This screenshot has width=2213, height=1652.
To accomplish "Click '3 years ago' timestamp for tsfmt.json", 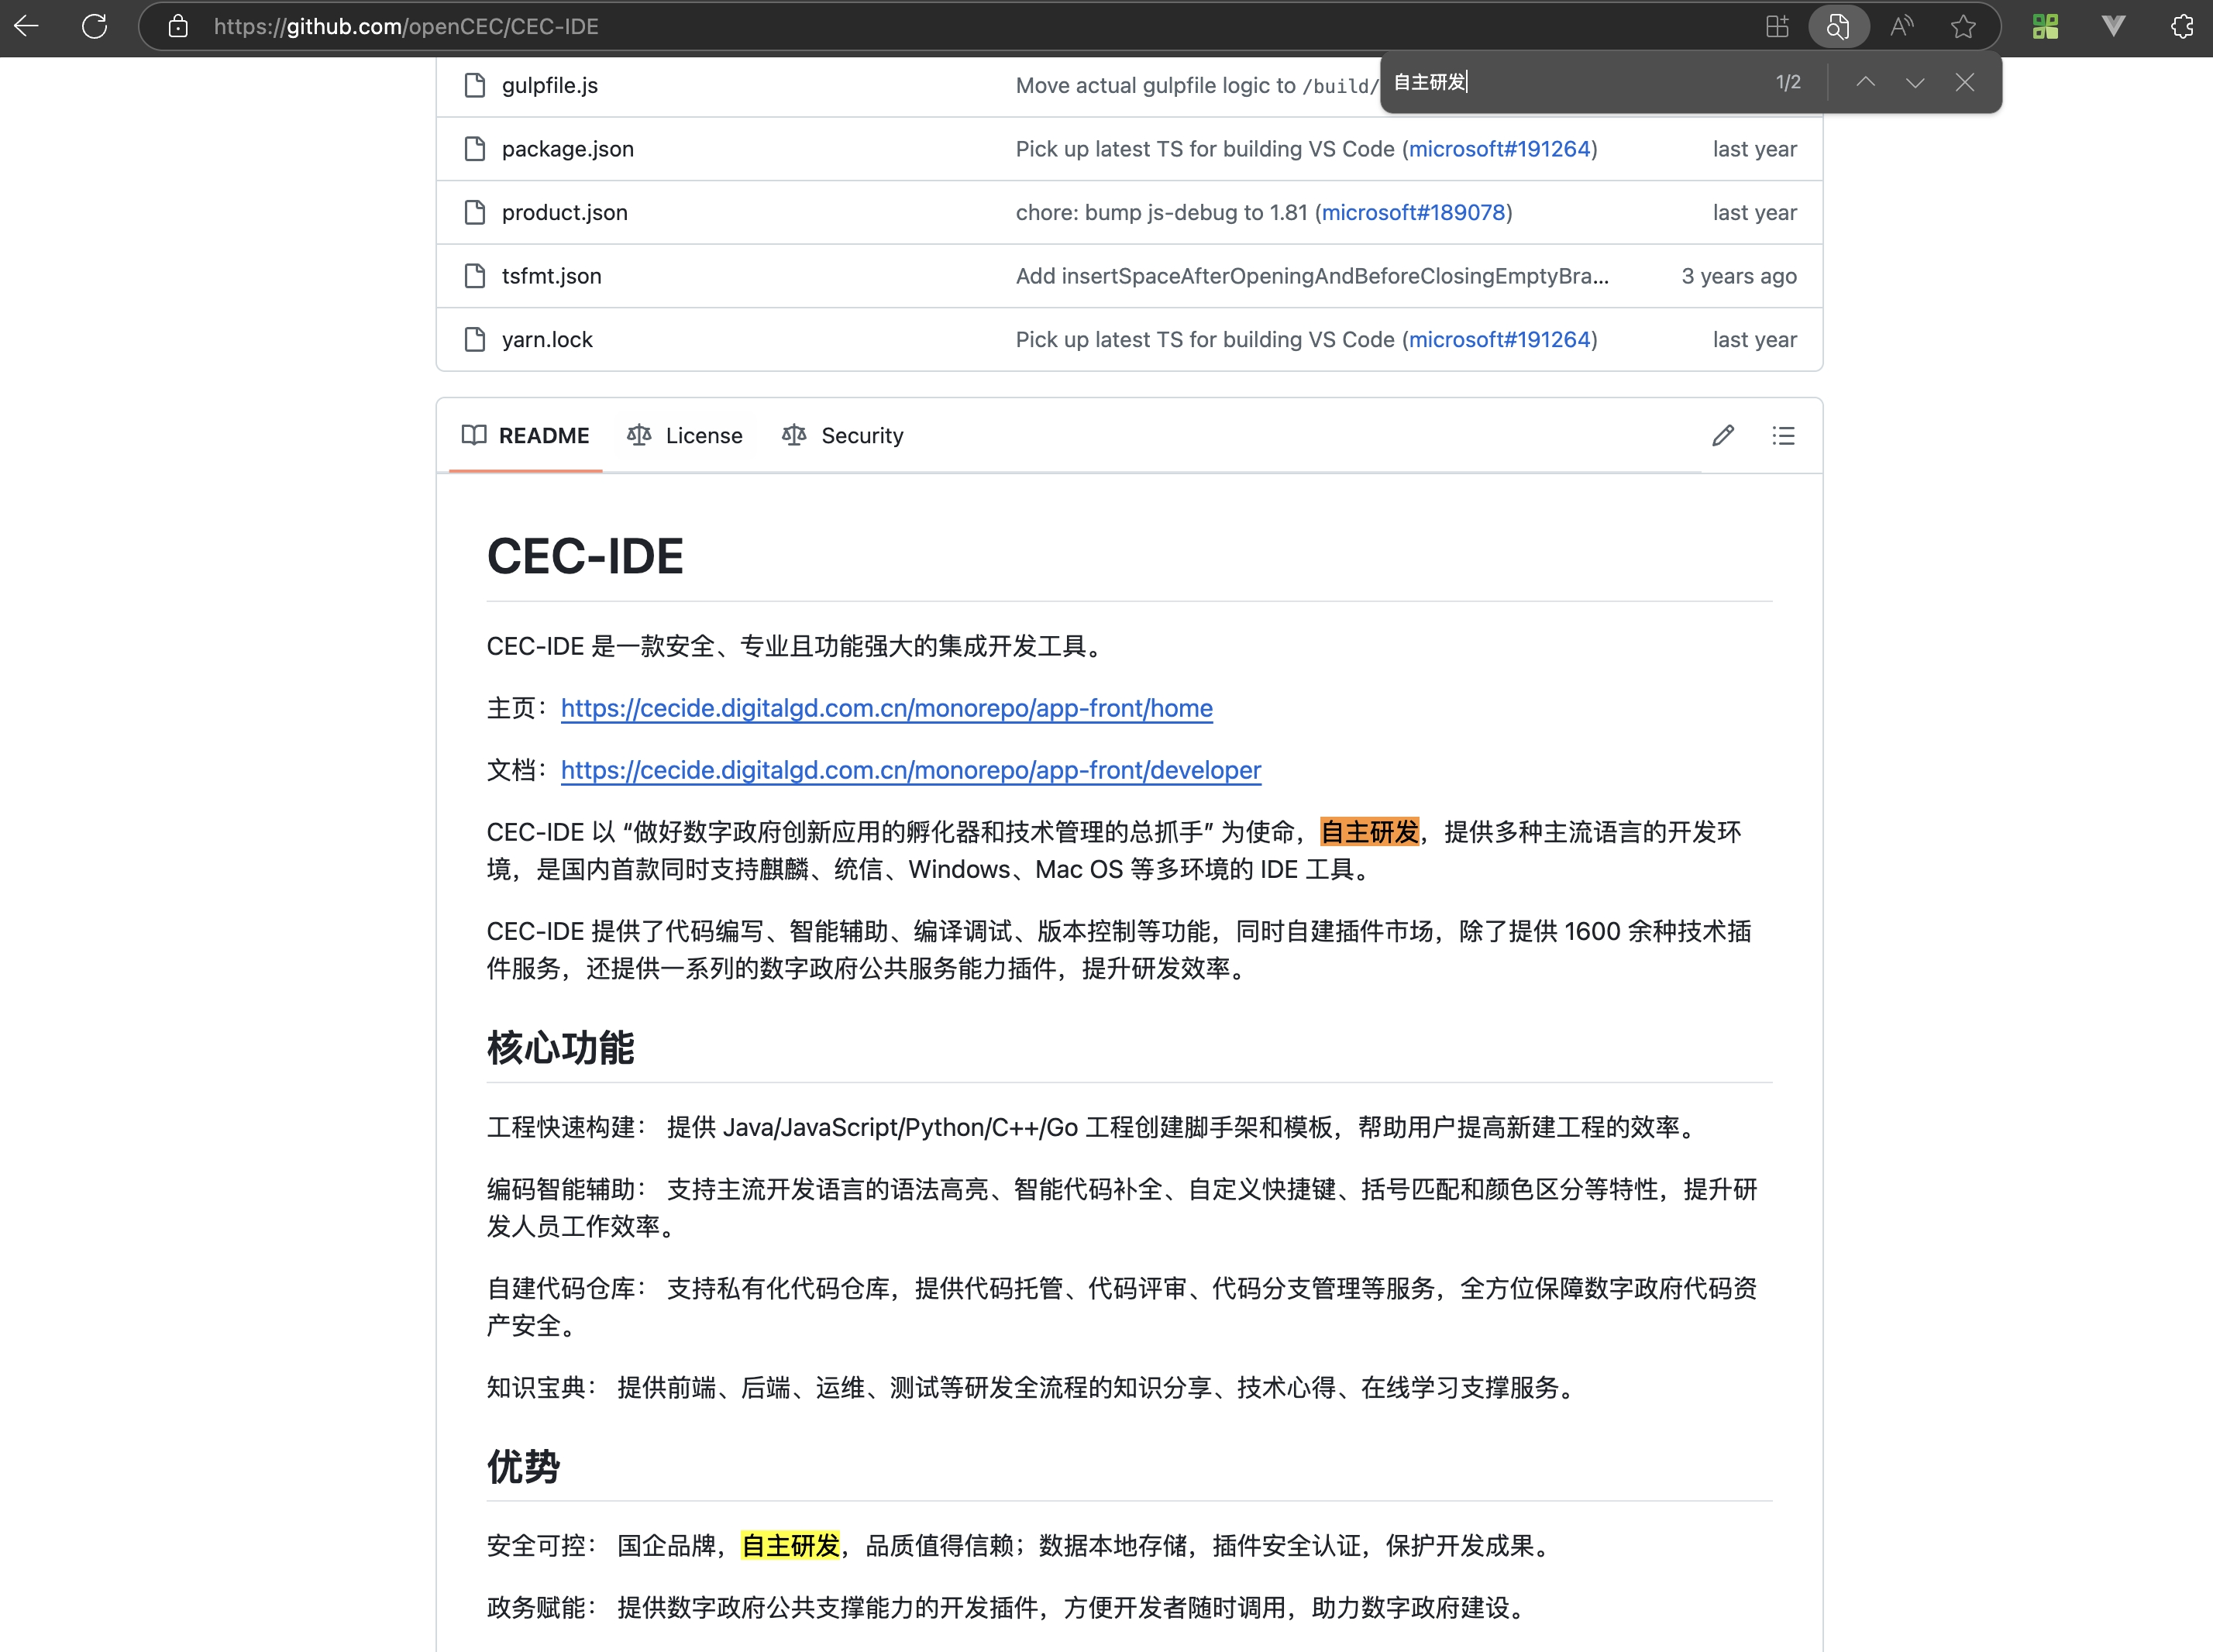I will click(x=1738, y=276).
